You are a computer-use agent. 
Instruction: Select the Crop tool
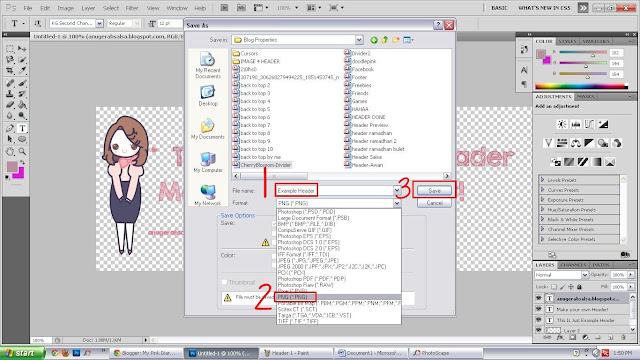10,71
